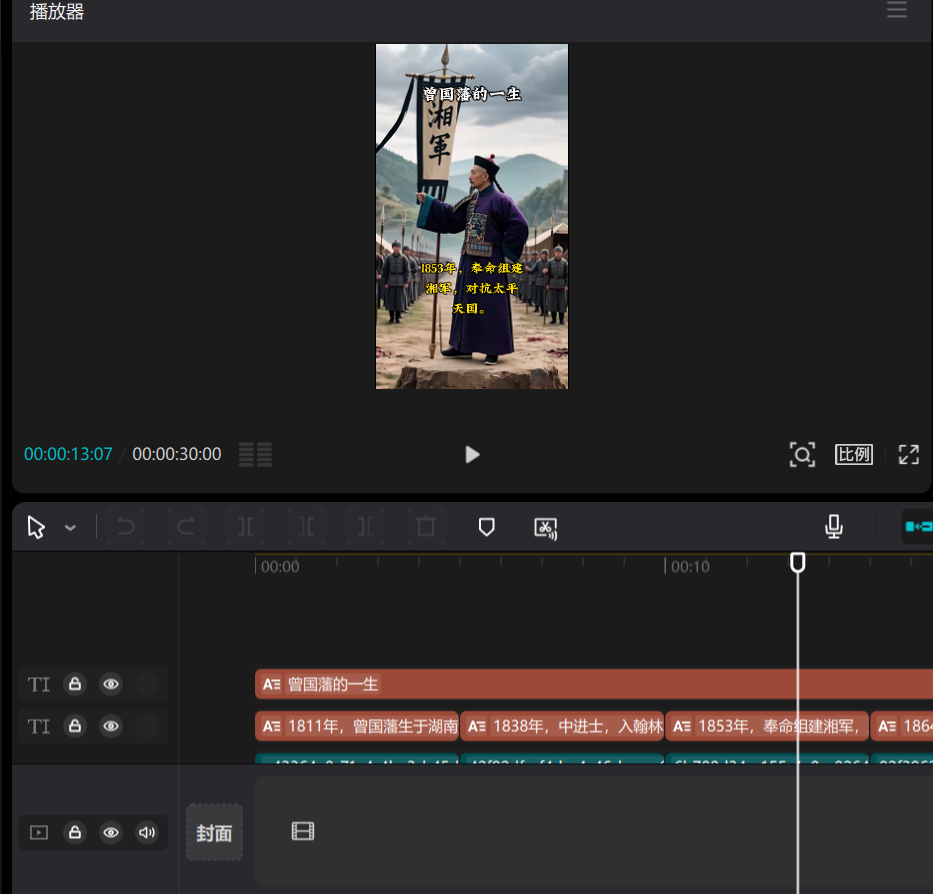This screenshot has width=933, height=894.
Task: Click the current time 00:00:13:07
Action: point(68,454)
